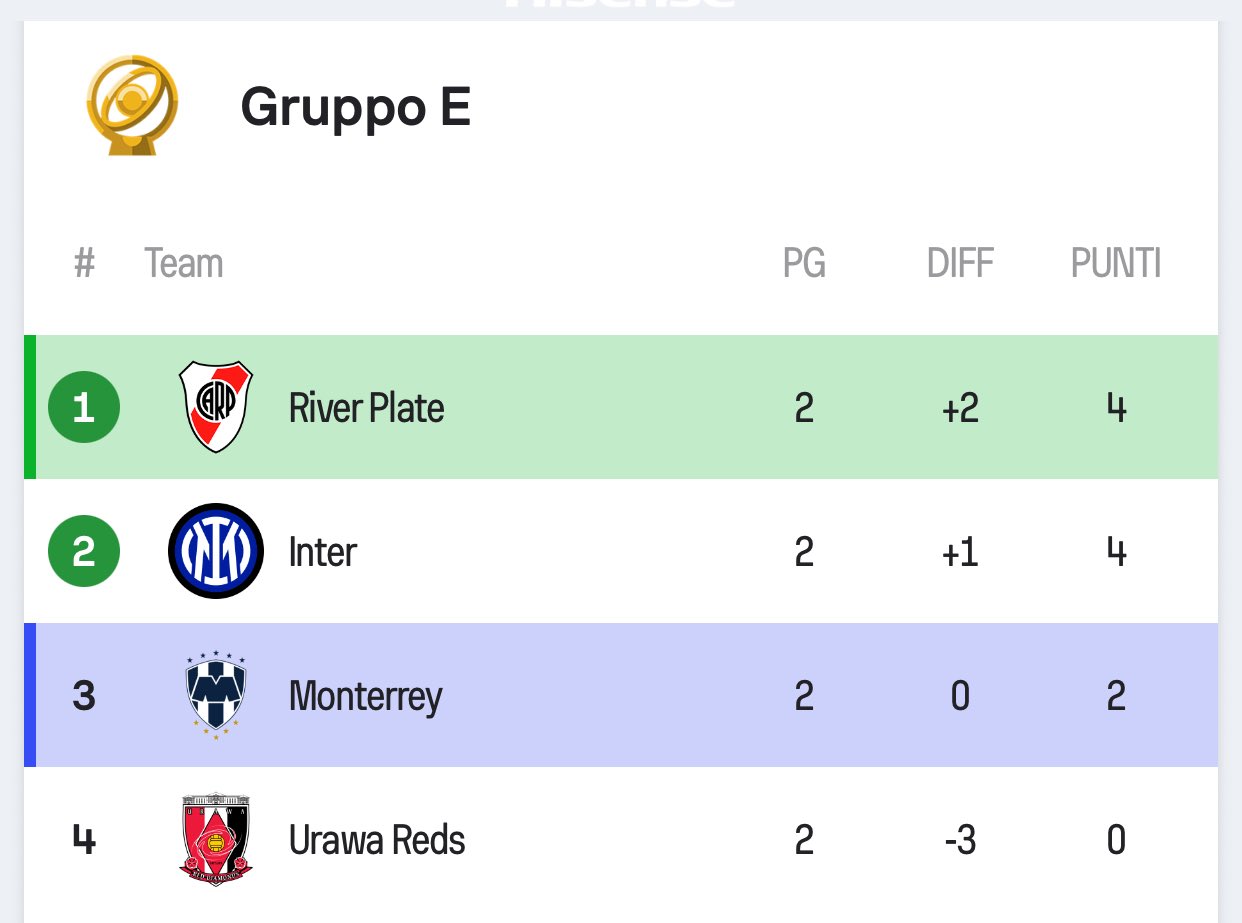Open the River Plate team name link

tap(366, 408)
